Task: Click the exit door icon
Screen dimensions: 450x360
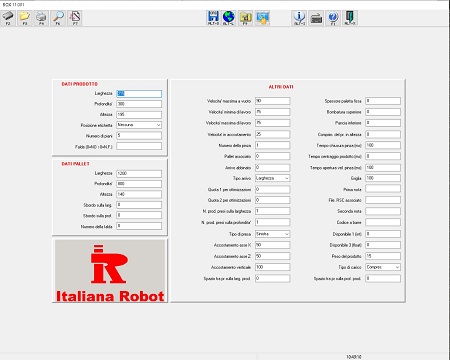Action: 350,18
